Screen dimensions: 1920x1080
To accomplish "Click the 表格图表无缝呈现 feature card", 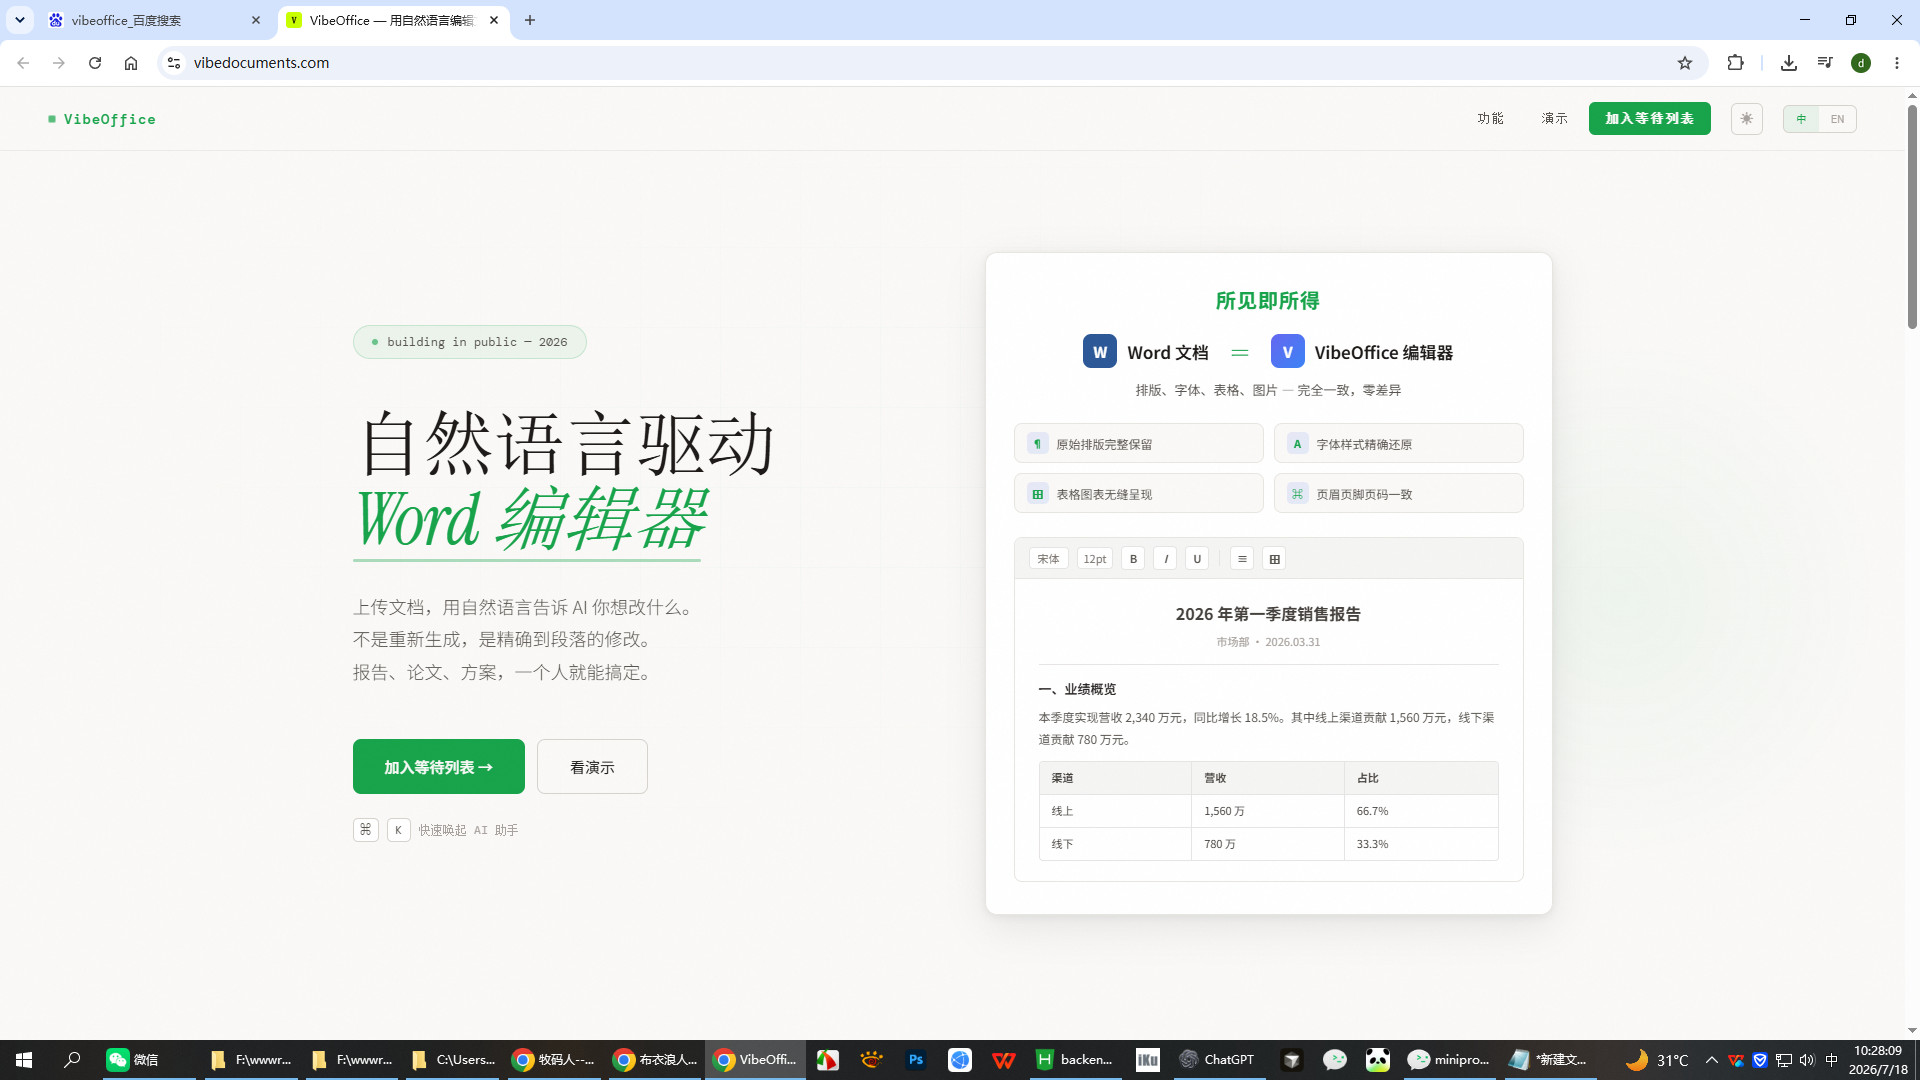I will point(1139,494).
